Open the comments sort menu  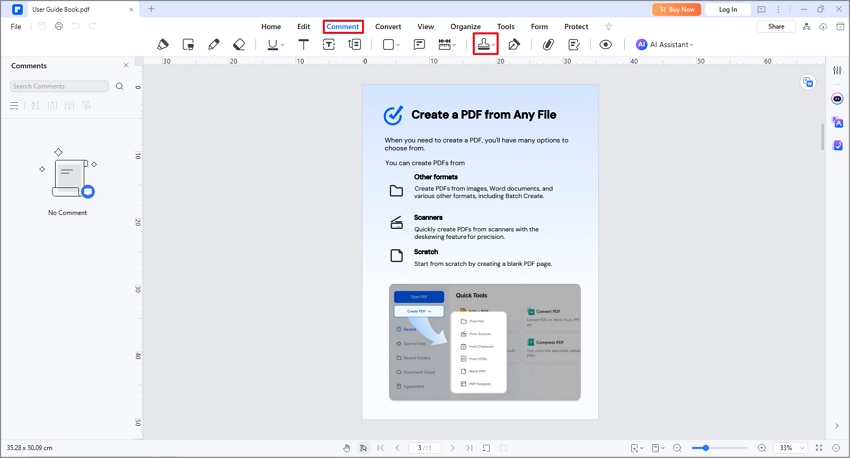tap(14, 106)
